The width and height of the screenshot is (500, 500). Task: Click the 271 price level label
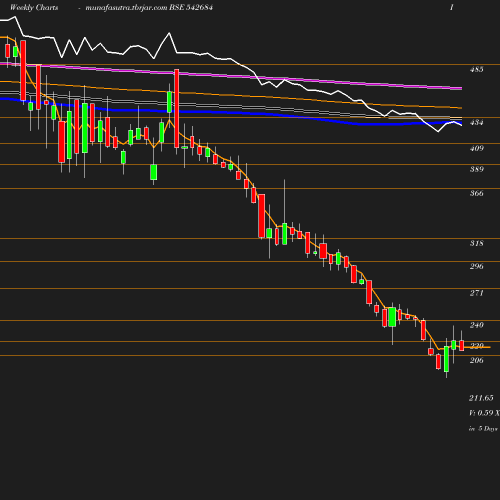coord(476,293)
